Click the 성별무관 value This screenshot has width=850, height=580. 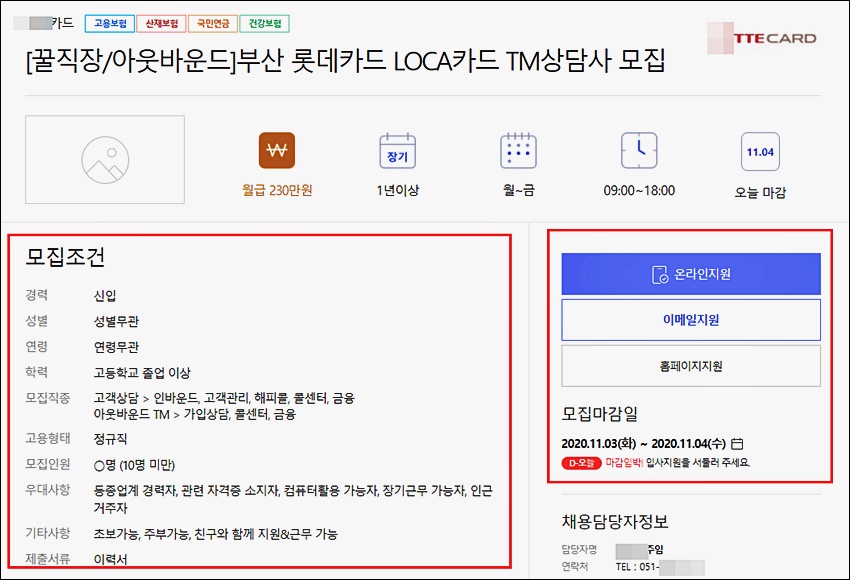coord(116,321)
